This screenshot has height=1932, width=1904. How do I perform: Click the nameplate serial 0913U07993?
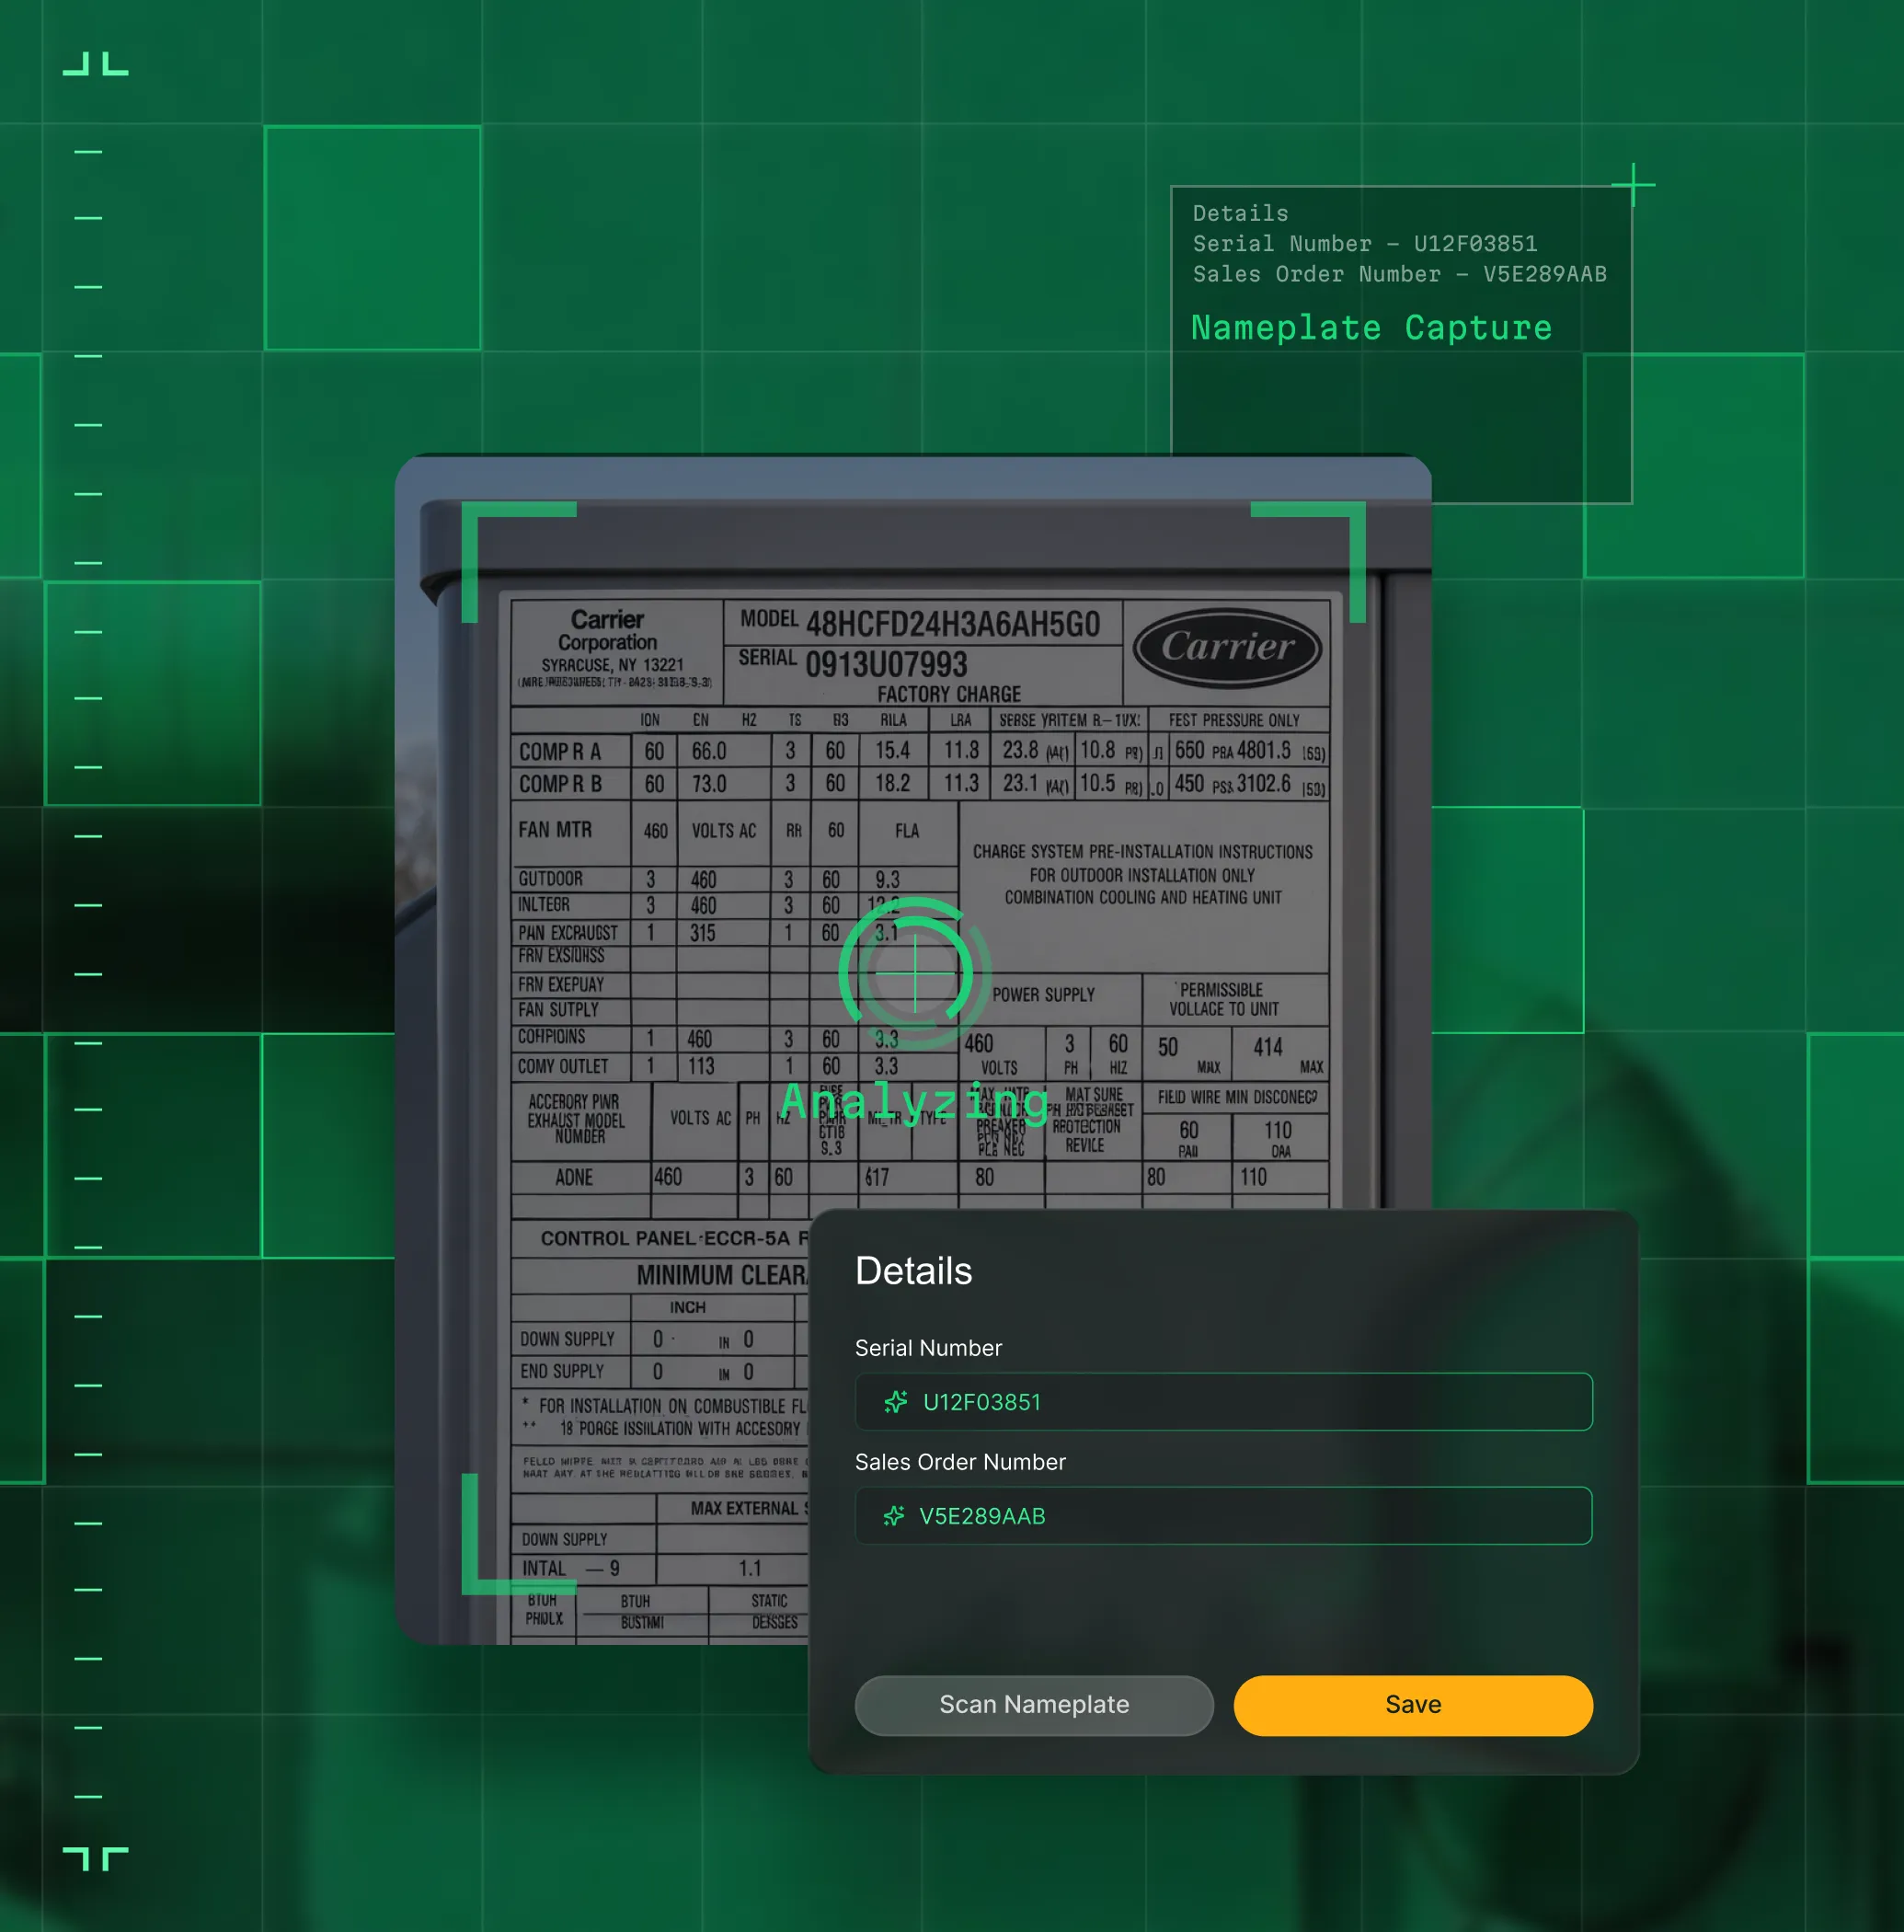[886, 664]
